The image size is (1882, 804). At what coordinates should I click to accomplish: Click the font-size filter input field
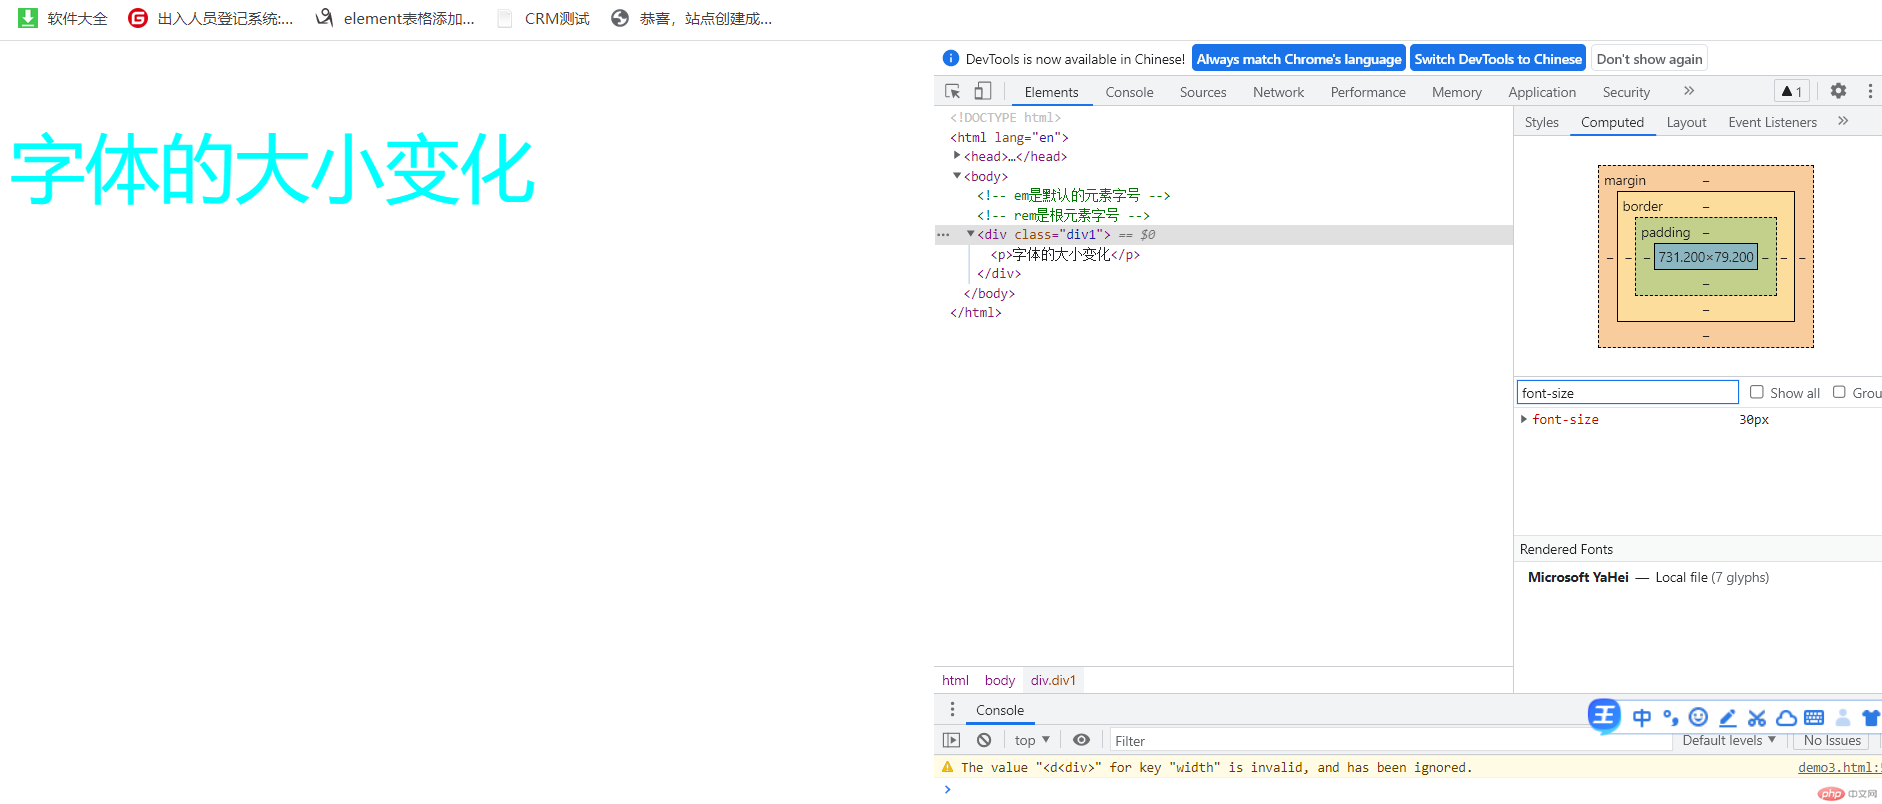coord(1627,392)
